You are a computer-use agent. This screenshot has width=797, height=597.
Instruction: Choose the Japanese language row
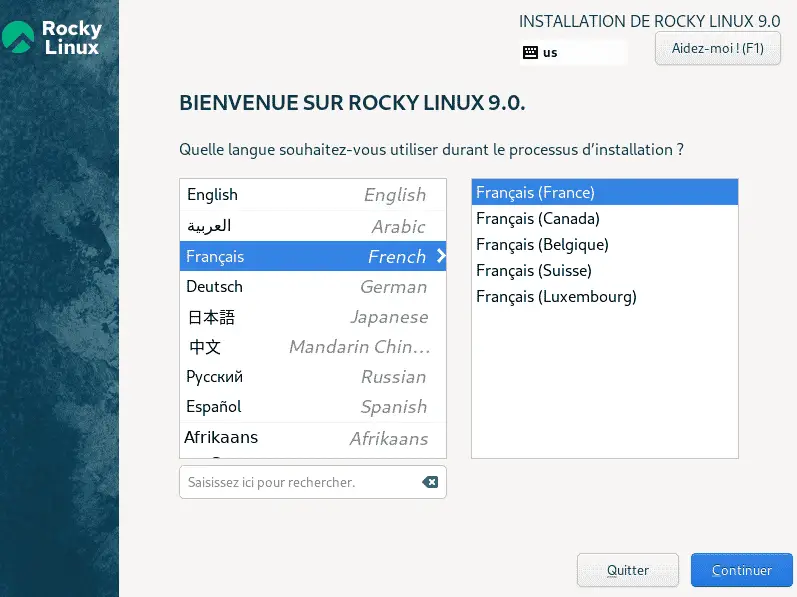tap(313, 317)
